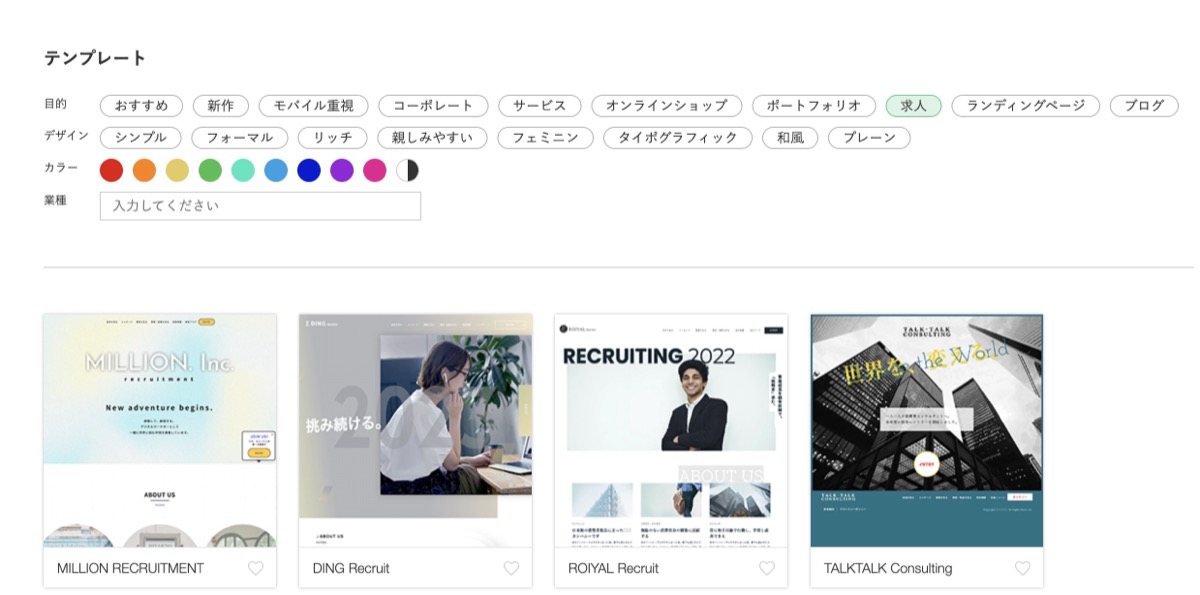Click heart icon on ROIYAL Recruit

click(x=767, y=568)
